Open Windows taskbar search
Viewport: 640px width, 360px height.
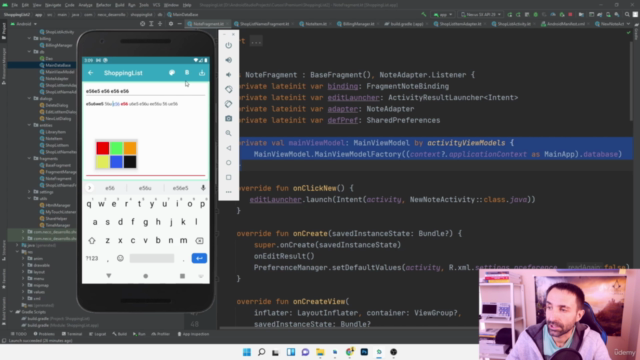262,352
